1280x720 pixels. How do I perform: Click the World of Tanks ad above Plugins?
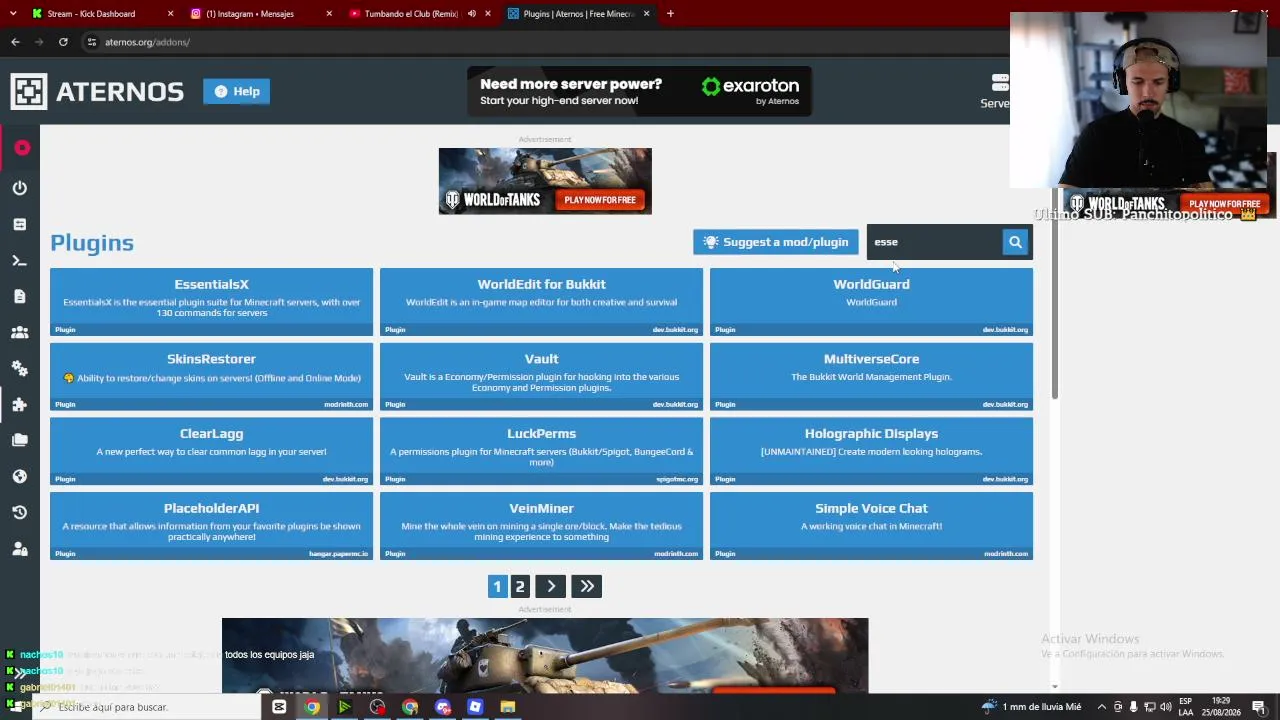coord(545,181)
